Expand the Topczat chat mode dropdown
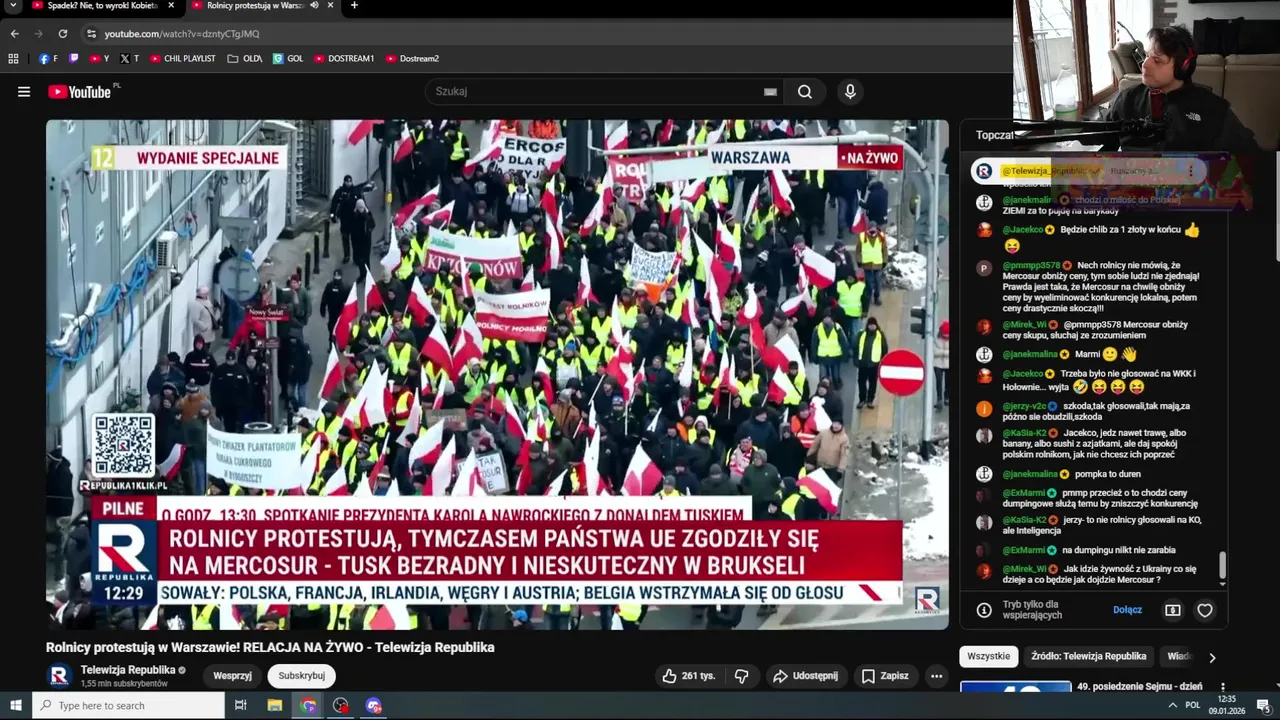The width and height of the screenshot is (1280, 720). 996,135
